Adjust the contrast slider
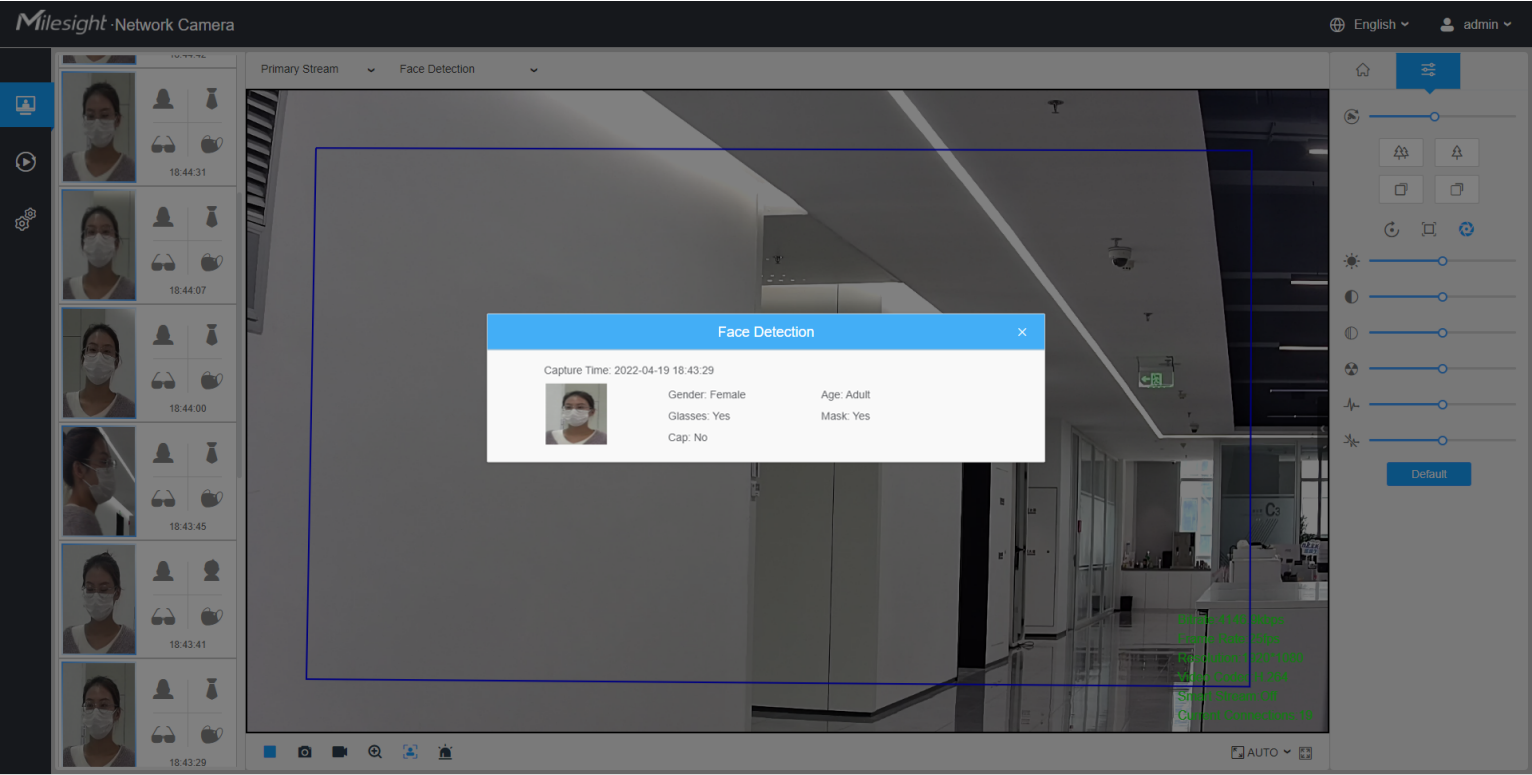The height and width of the screenshot is (775, 1532). [1442, 297]
